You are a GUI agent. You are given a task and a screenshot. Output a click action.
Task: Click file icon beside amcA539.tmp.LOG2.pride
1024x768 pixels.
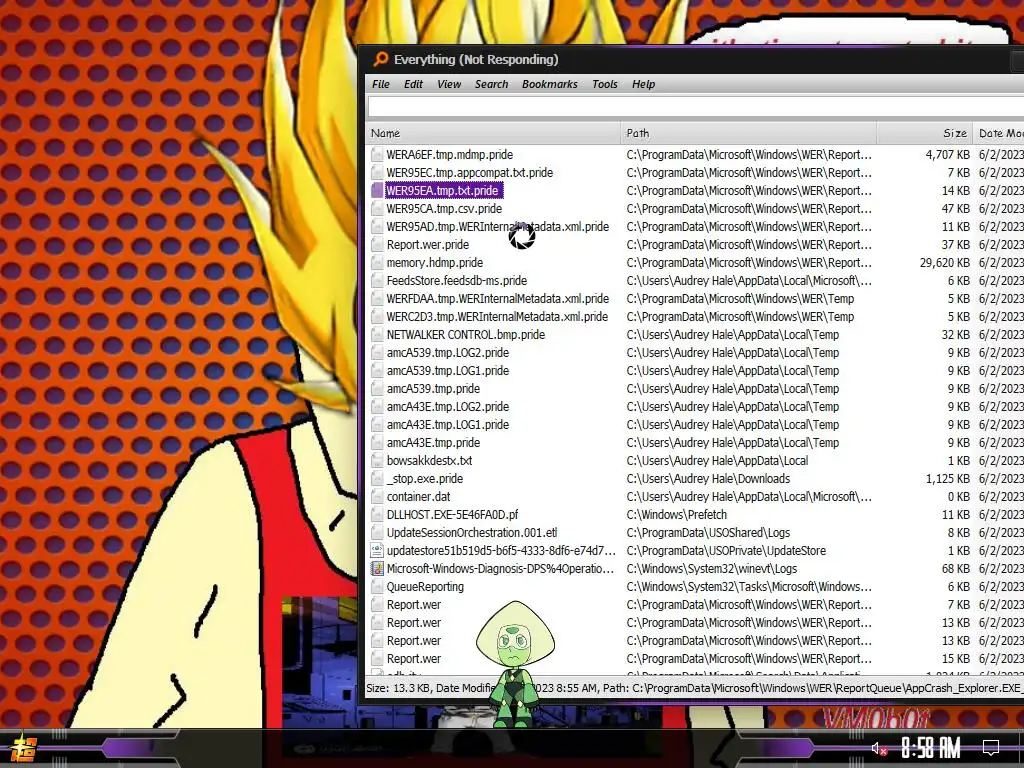pyautogui.click(x=377, y=353)
